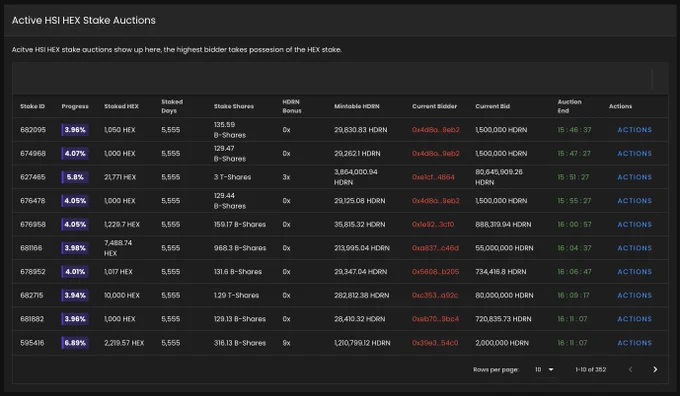680x396 pixels.
Task: Sort by Staked Days column header
Action: (x=172, y=106)
